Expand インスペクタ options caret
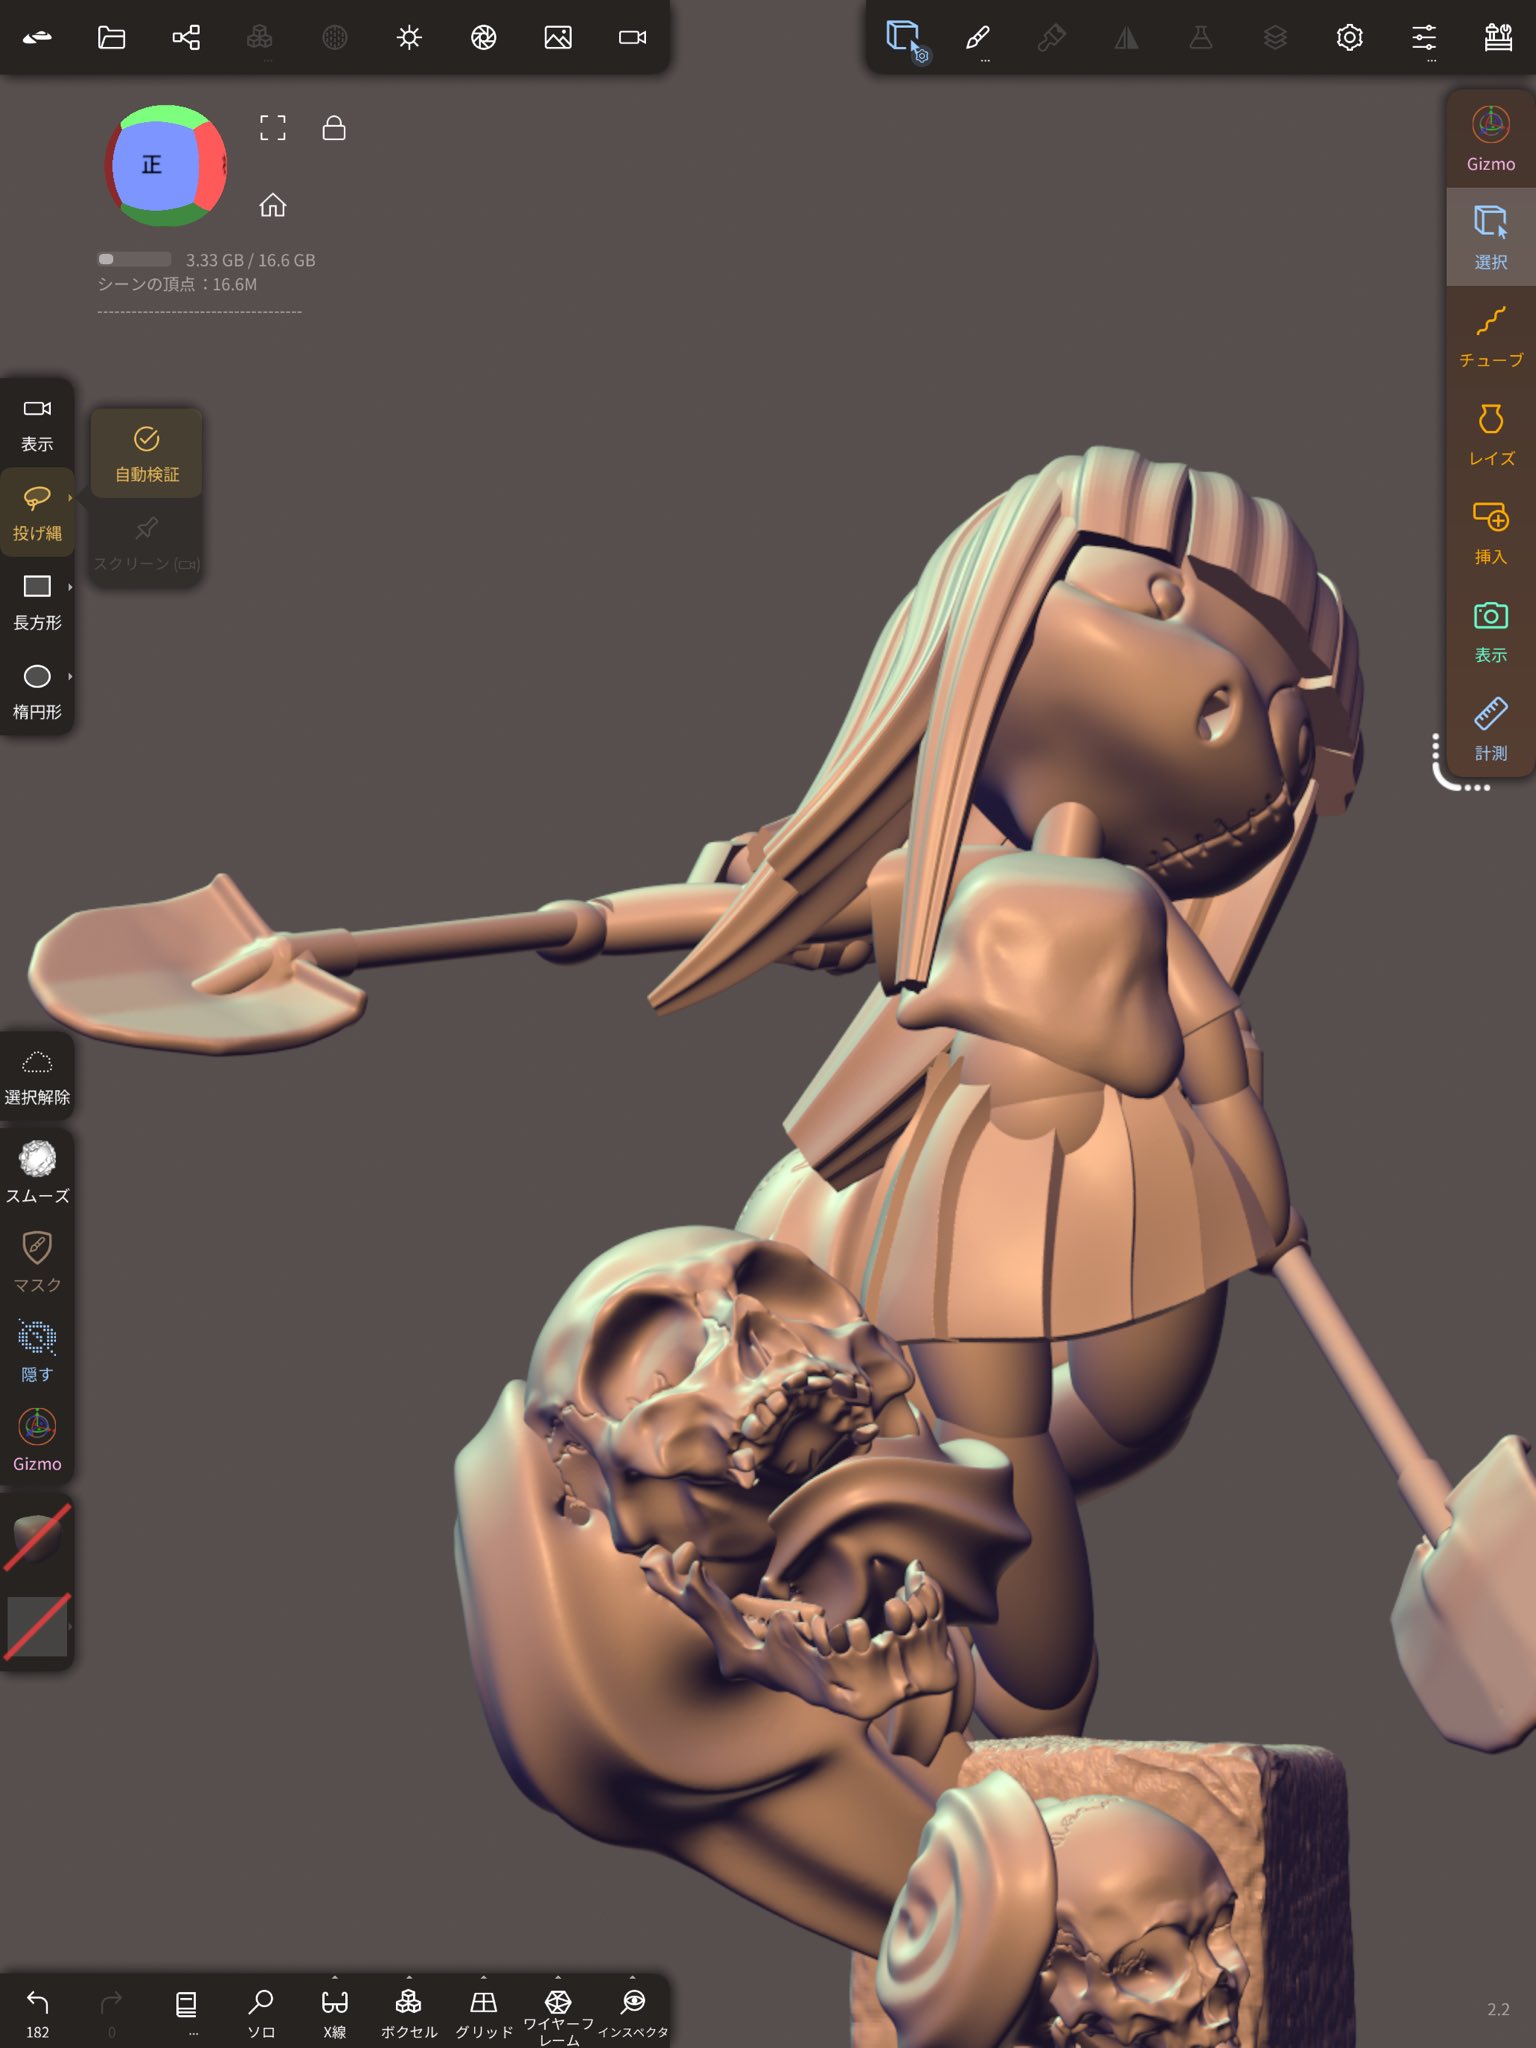1536x2048 pixels. tap(632, 1977)
